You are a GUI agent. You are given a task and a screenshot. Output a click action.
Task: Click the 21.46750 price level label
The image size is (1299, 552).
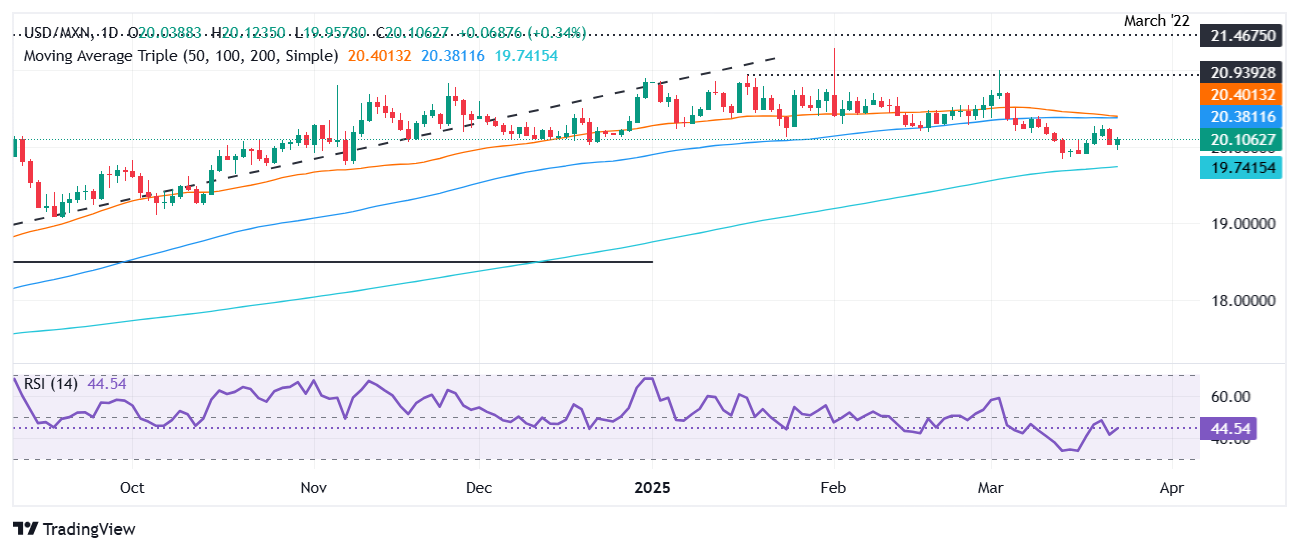[1239, 35]
